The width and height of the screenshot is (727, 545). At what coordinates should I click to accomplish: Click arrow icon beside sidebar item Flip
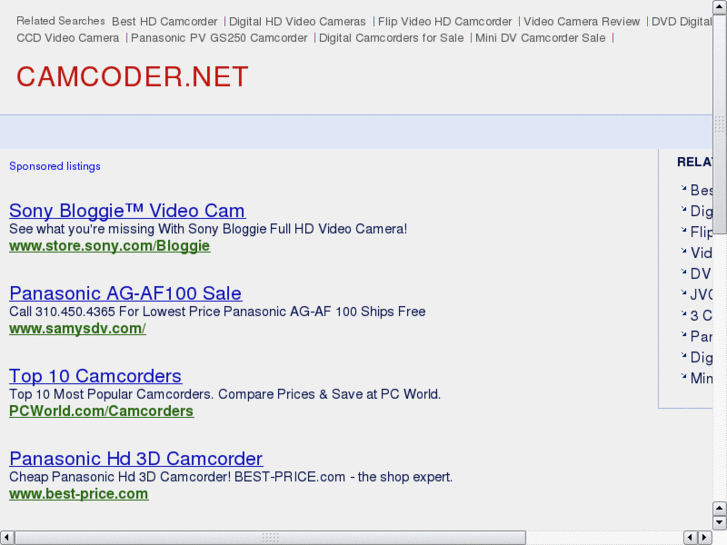pos(683,230)
